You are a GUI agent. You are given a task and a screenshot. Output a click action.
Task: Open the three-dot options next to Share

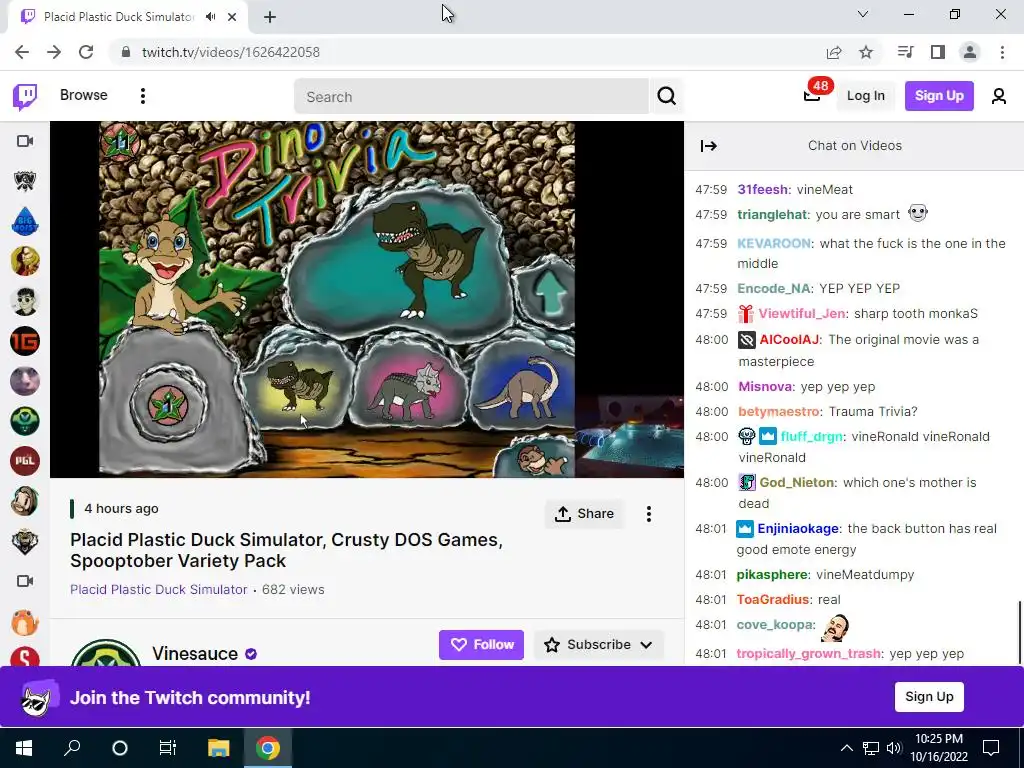[x=648, y=514]
